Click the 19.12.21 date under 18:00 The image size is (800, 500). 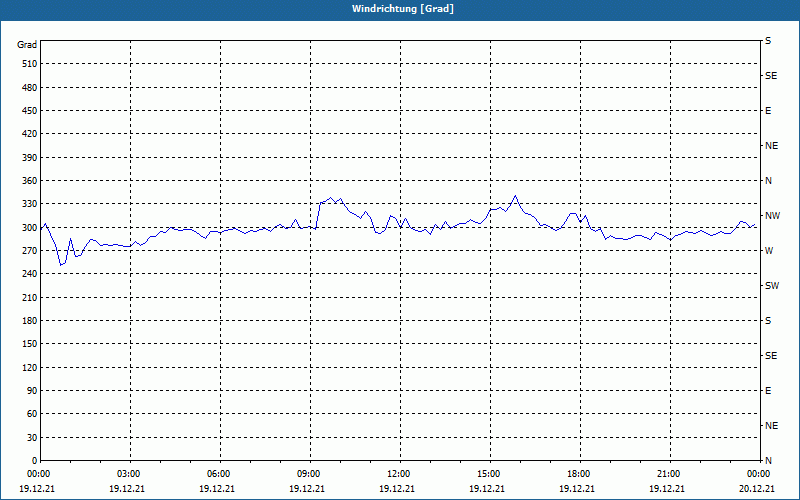tap(577, 488)
